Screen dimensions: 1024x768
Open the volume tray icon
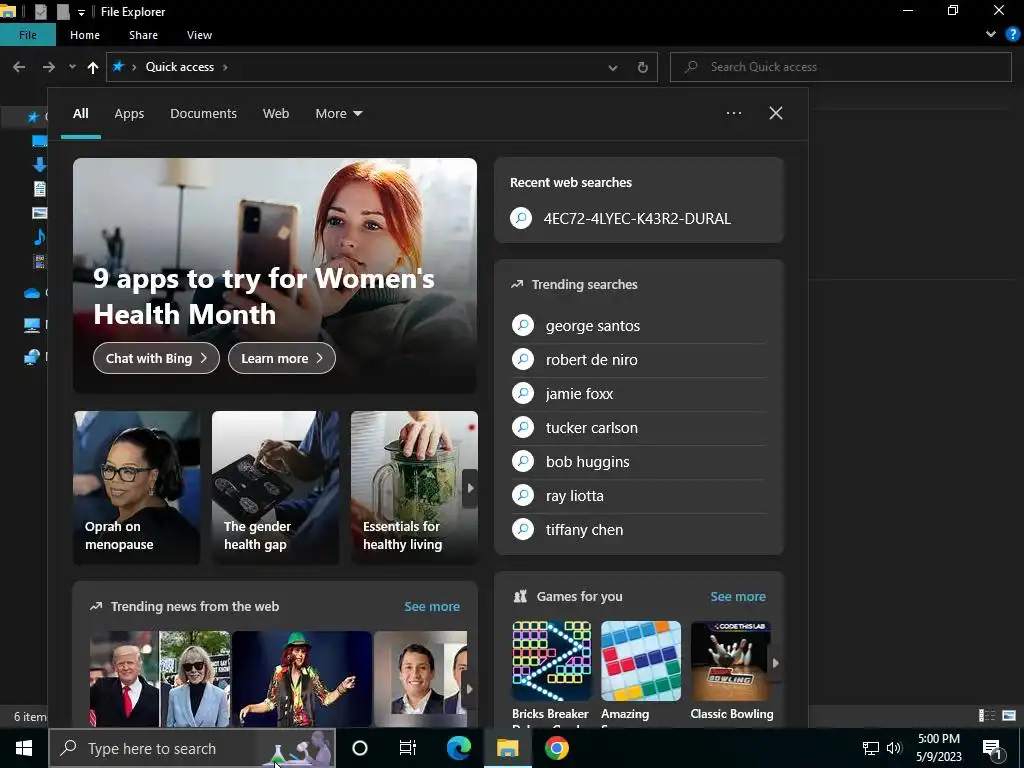click(x=894, y=748)
